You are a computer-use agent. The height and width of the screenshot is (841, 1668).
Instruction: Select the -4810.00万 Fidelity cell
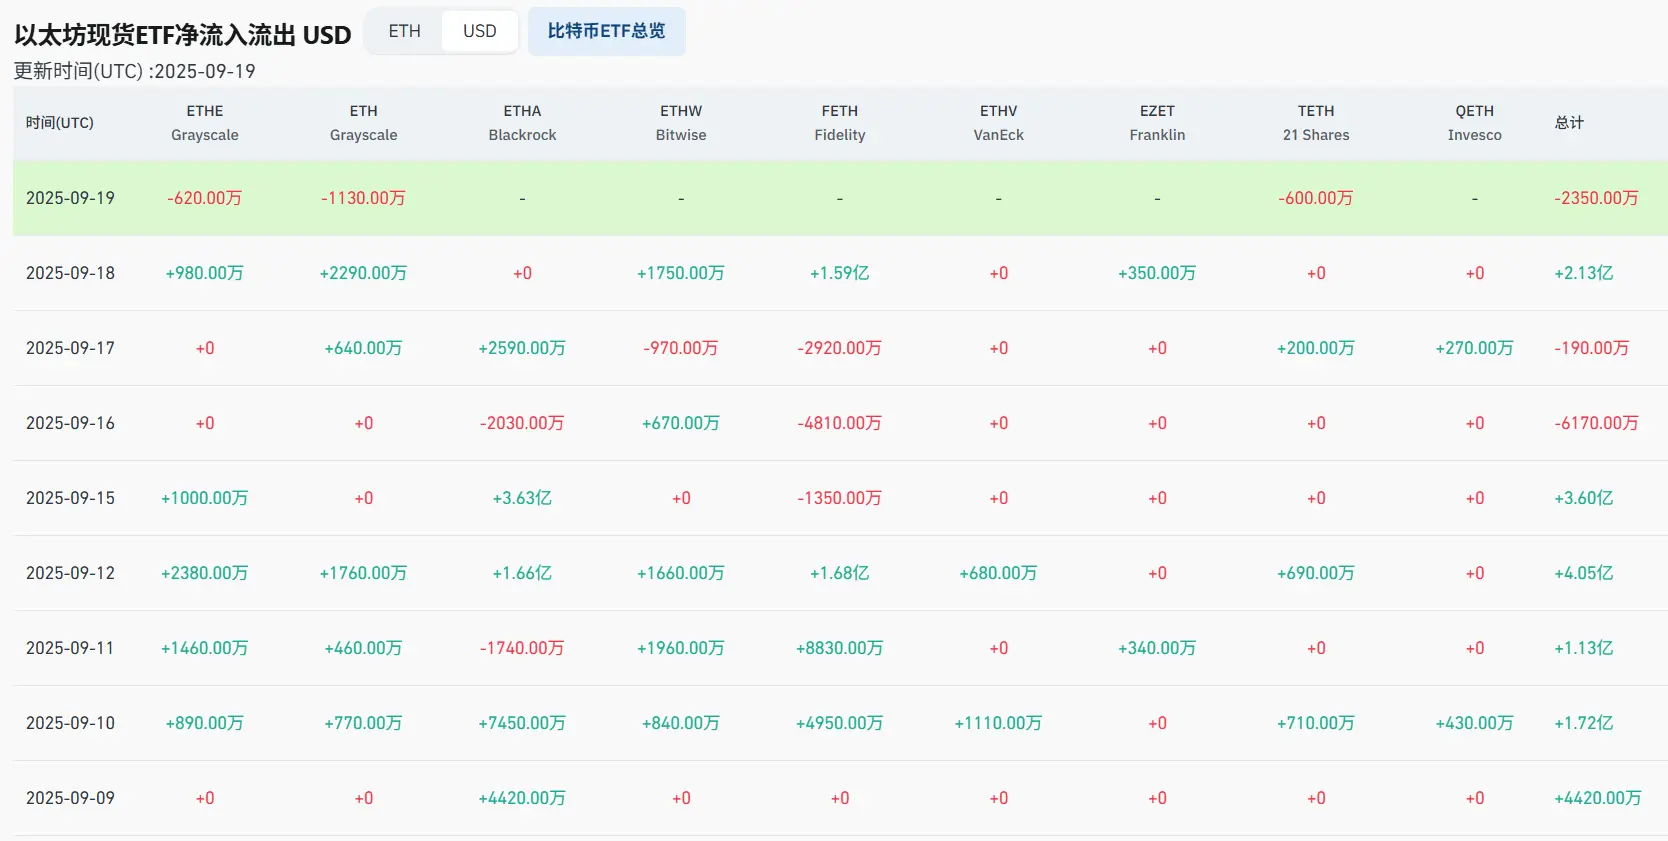click(840, 423)
